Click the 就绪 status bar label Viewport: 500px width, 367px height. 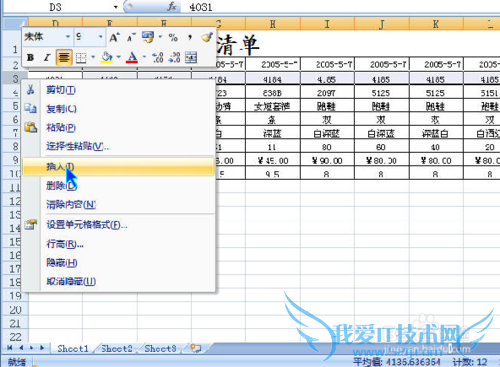coord(17,362)
